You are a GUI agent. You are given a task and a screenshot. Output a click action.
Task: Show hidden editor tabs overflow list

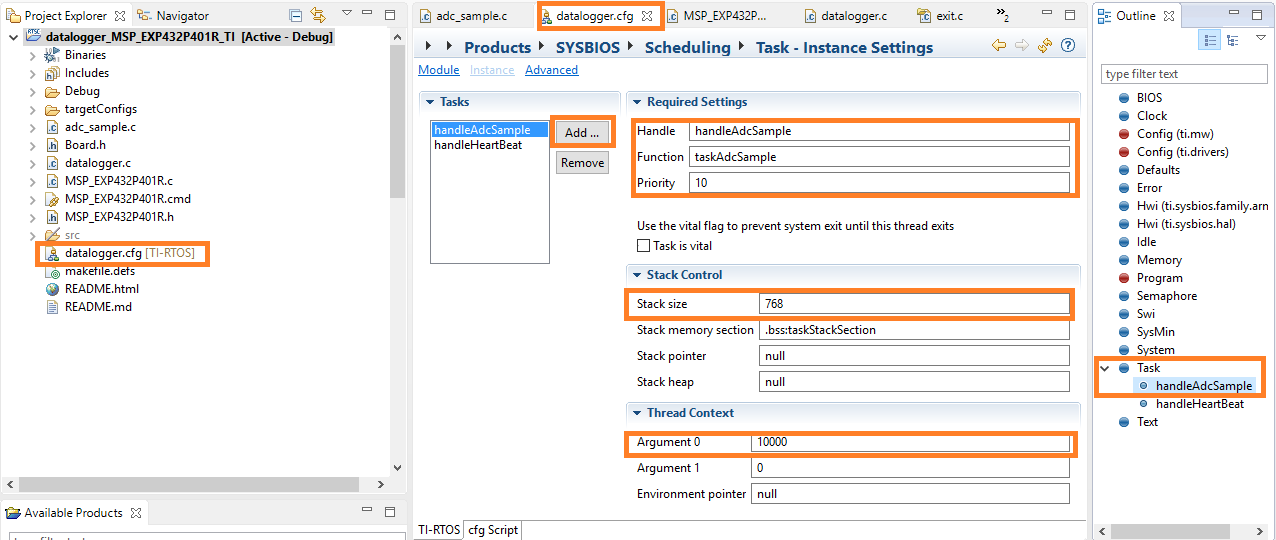pyautogui.click(x=1002, y=15)
